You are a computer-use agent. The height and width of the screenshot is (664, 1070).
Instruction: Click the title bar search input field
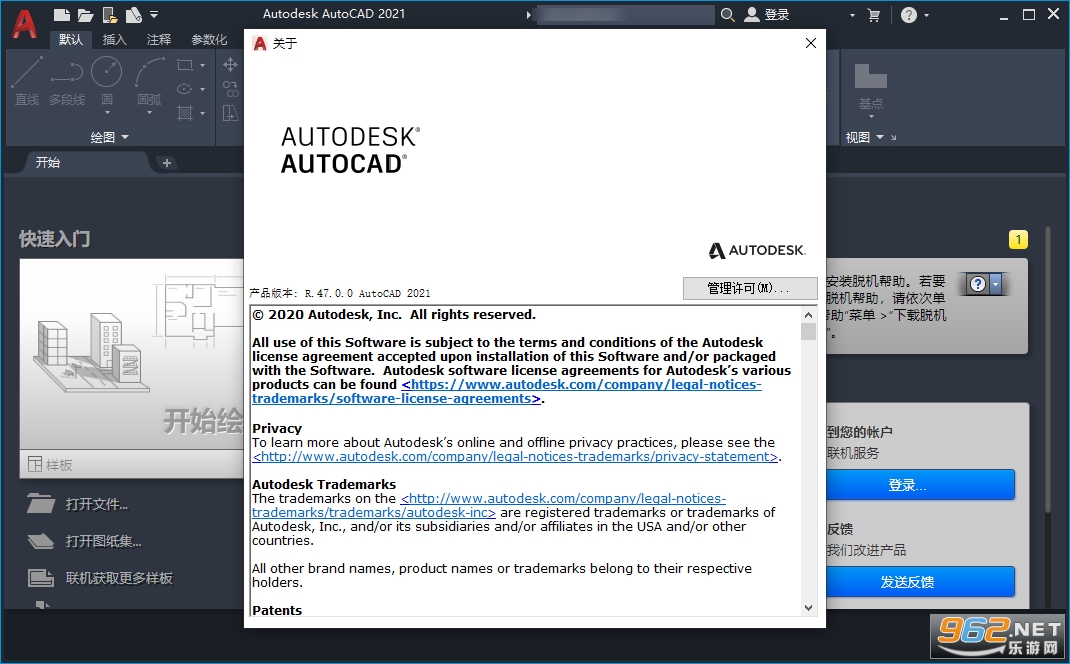(626, 15)
